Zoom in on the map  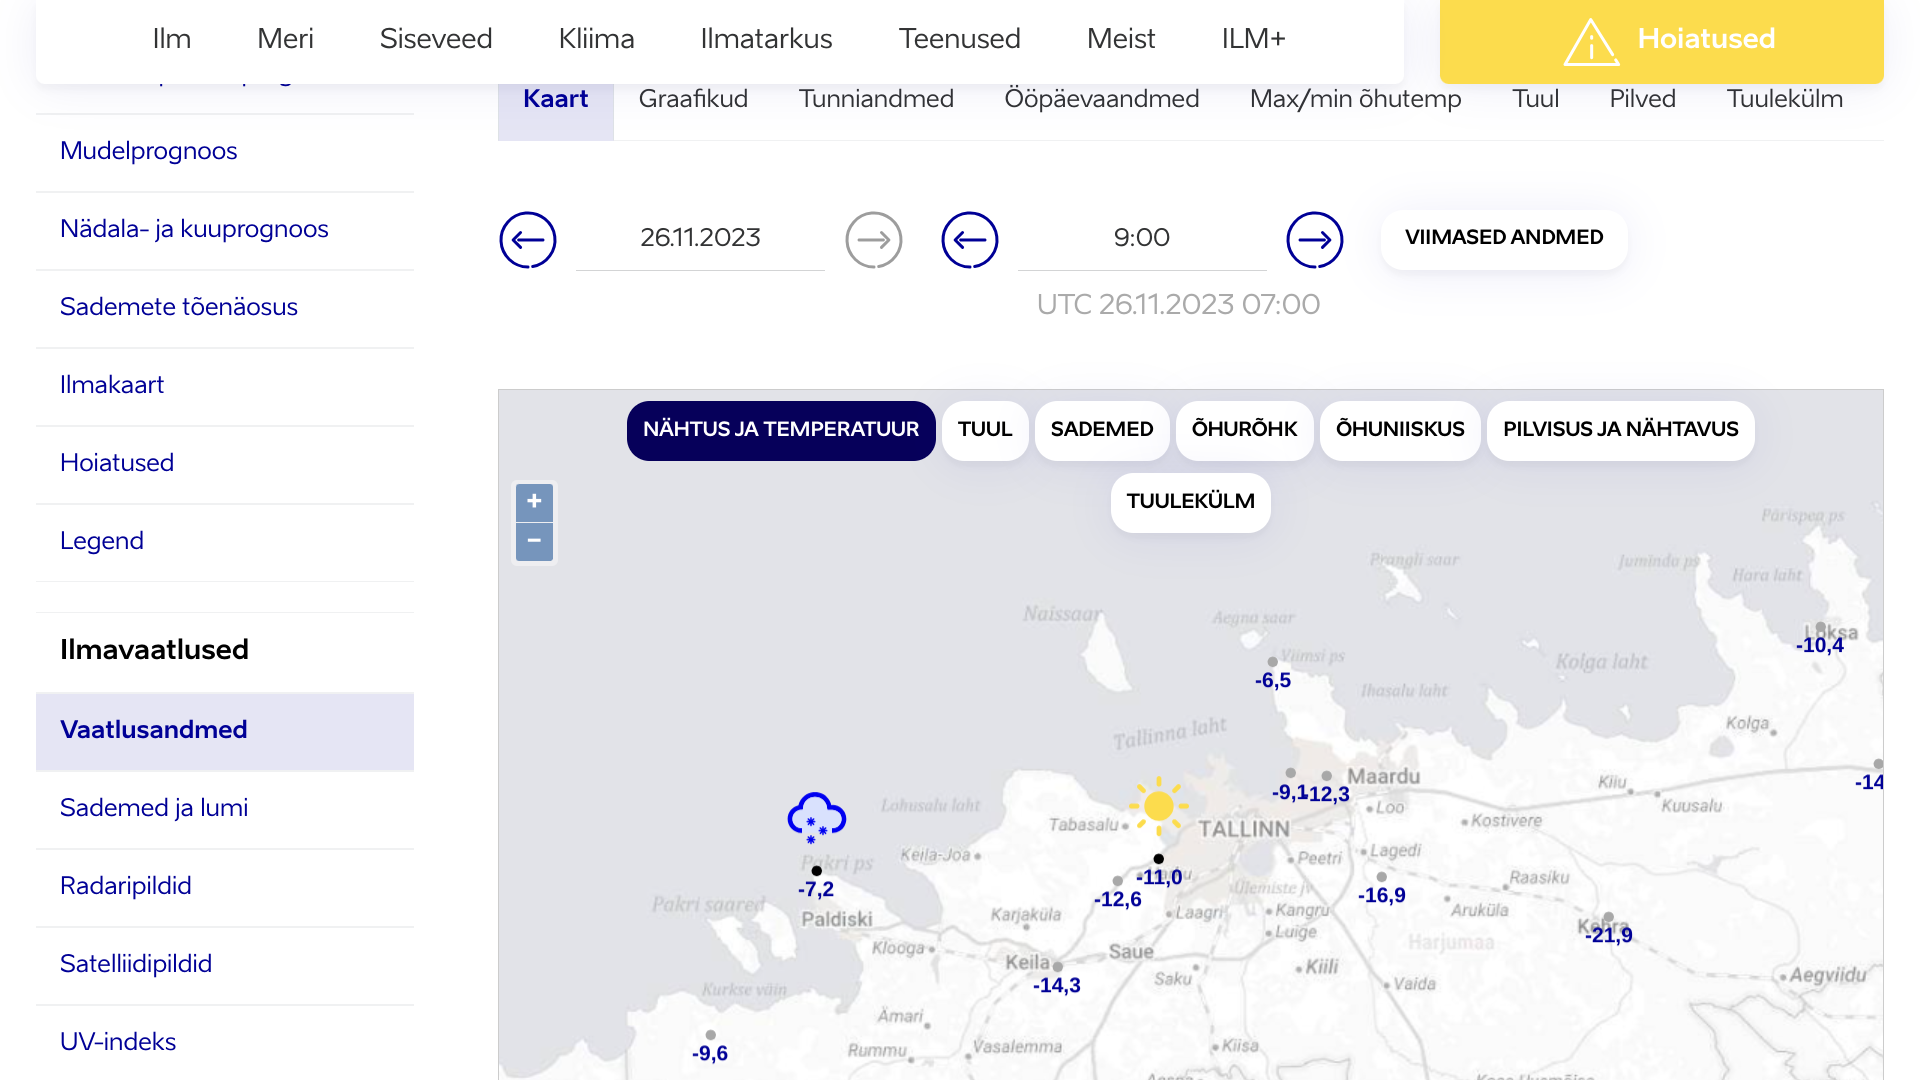pyautogui.click(x=534, y=502)
